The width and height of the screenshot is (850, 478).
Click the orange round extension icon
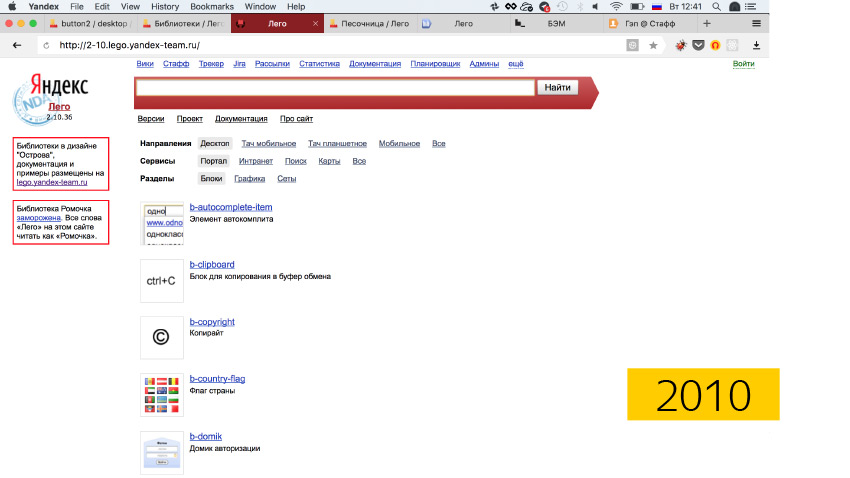pyautogui.click(x=715, y=46)
